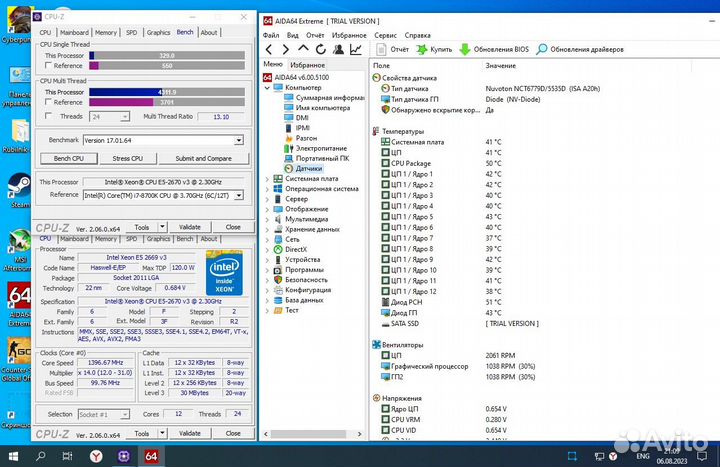Go back in AIDA64 navigation

click(x=269, y=49)
